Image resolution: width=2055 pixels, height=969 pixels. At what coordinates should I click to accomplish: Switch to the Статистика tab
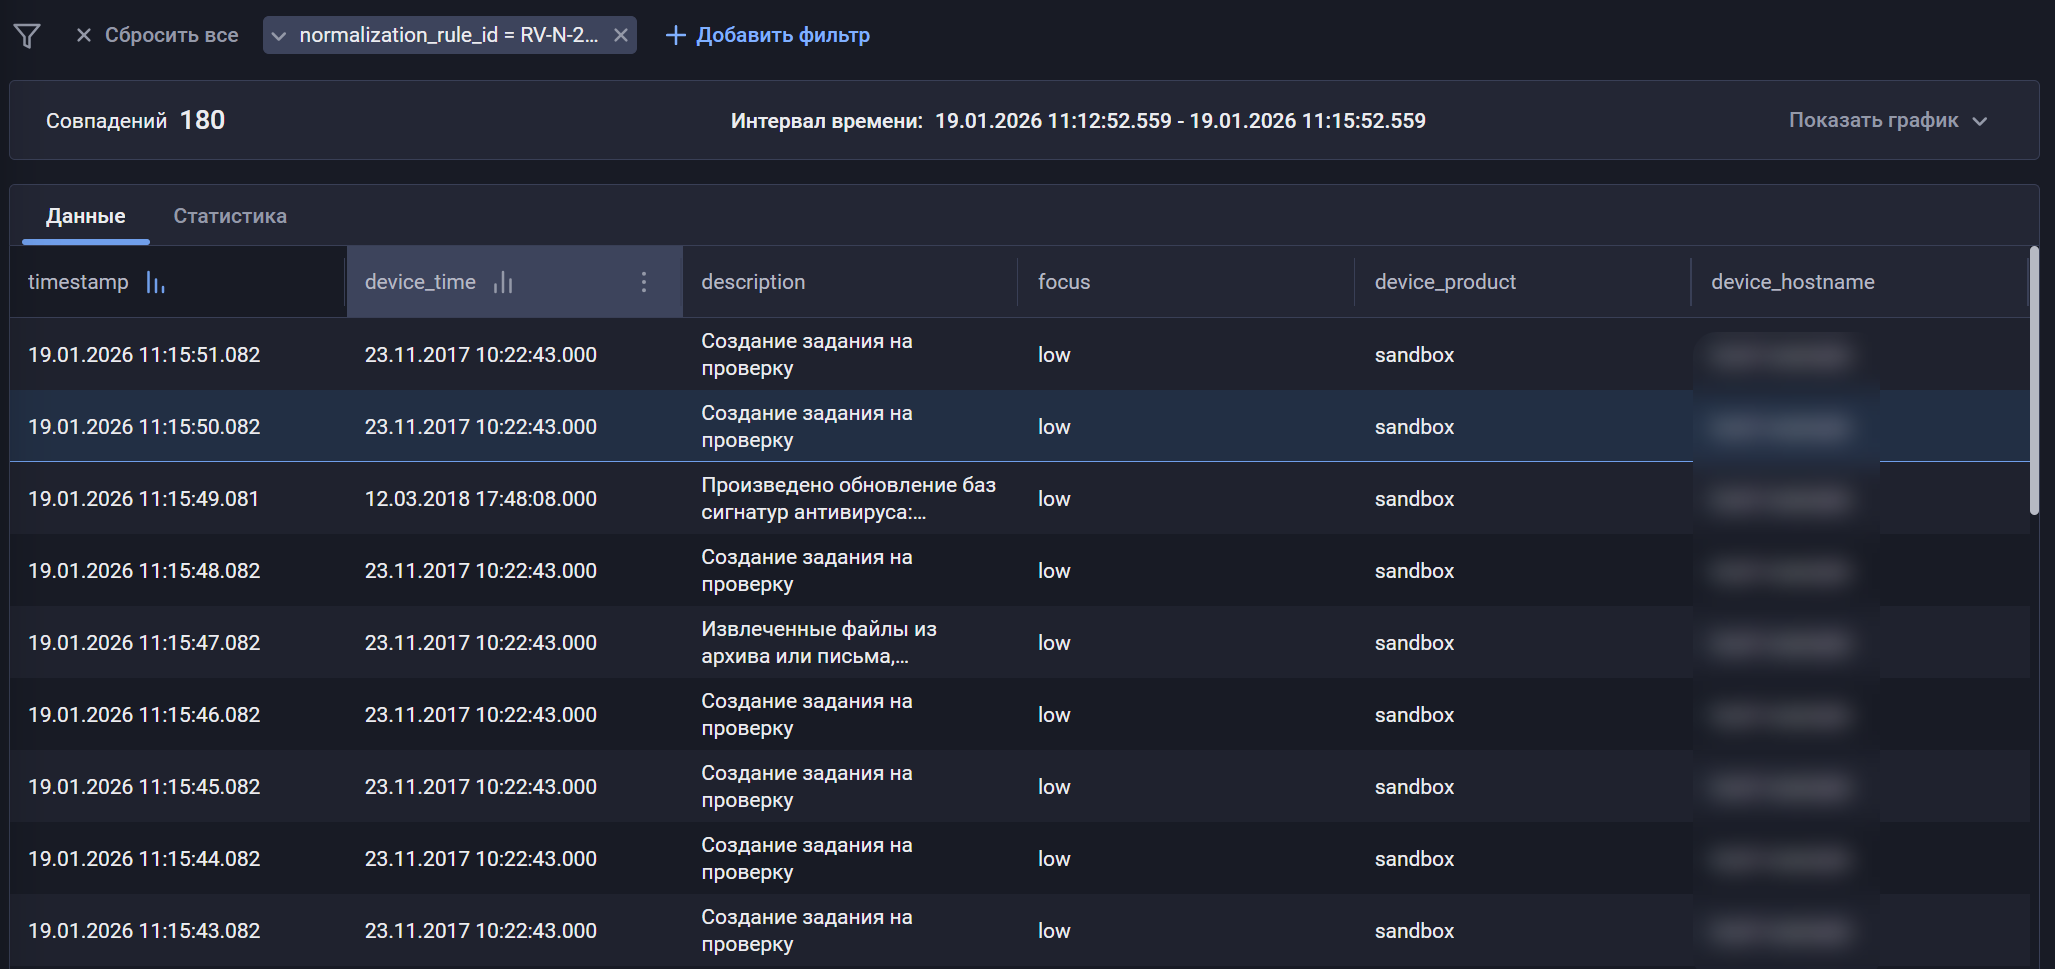coord(230,216)
